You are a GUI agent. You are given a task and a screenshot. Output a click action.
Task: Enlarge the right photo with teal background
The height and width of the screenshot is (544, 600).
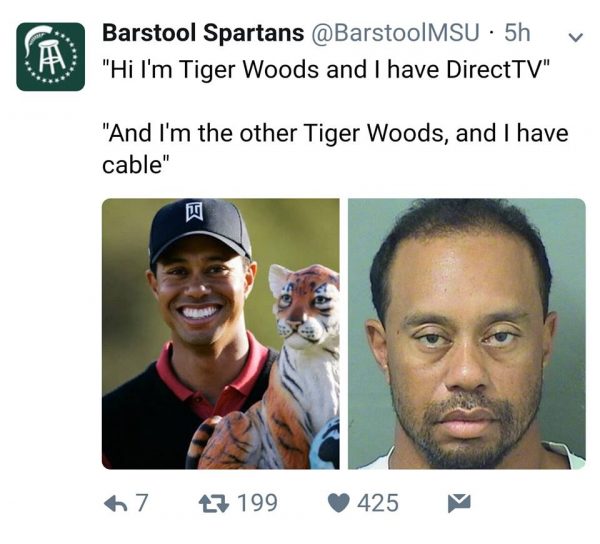pos(466,333)
